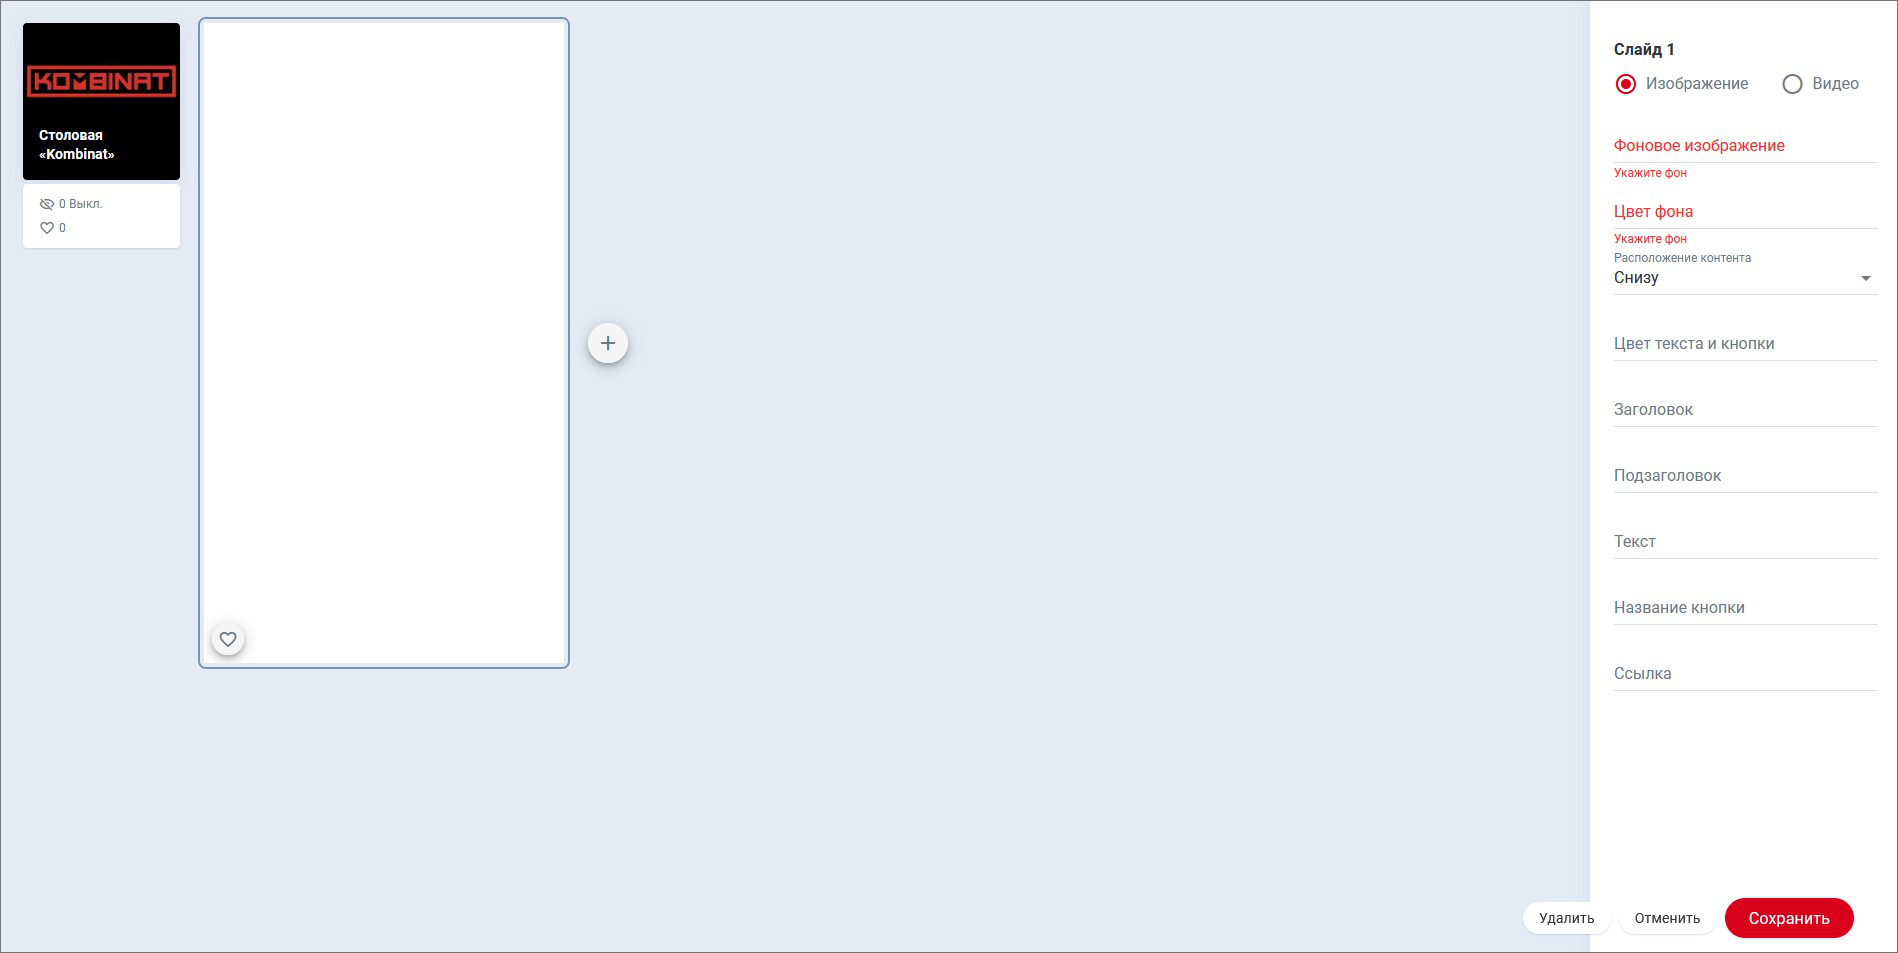Click the Название кнопки field

(1745, 608)
